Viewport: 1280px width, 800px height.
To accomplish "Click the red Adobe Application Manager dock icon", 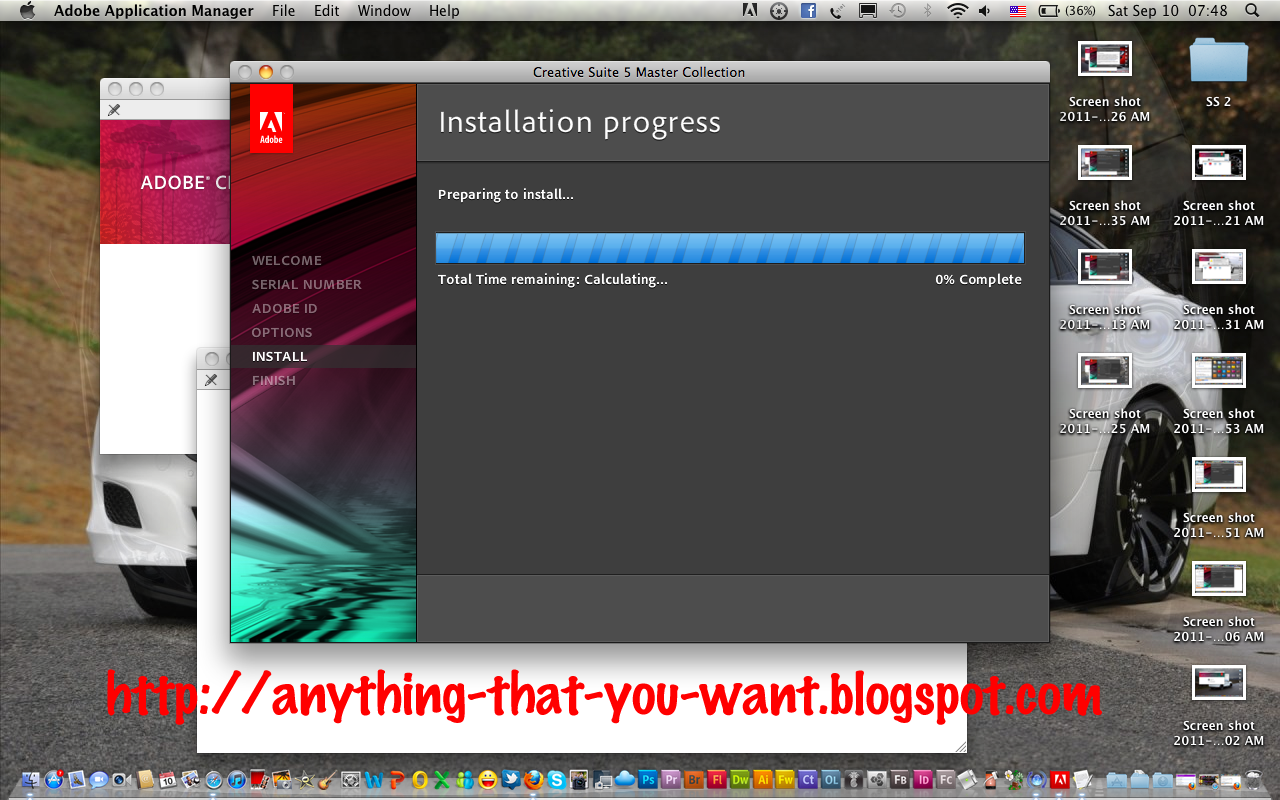I will tap(1060, 780).
